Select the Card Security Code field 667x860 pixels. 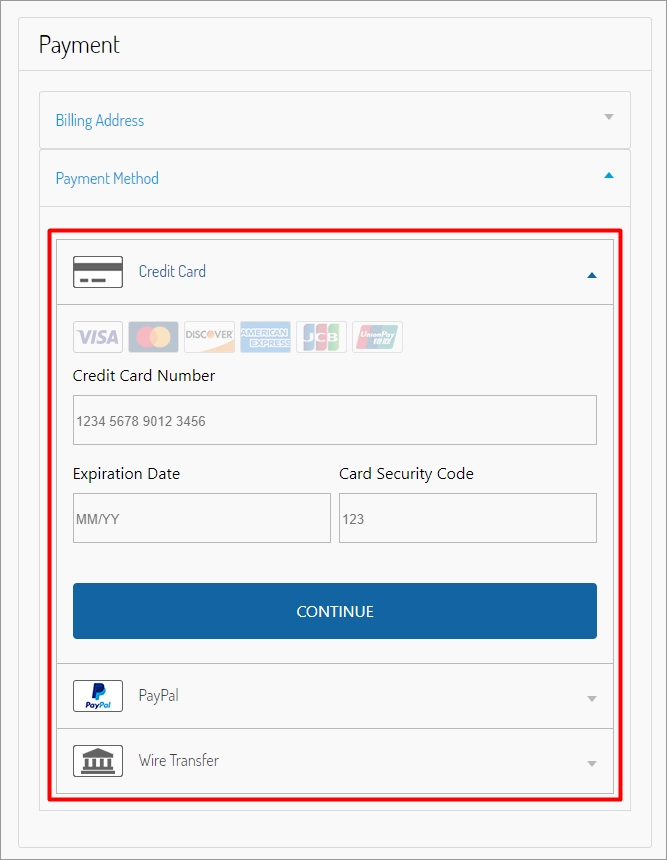(467, 518)
